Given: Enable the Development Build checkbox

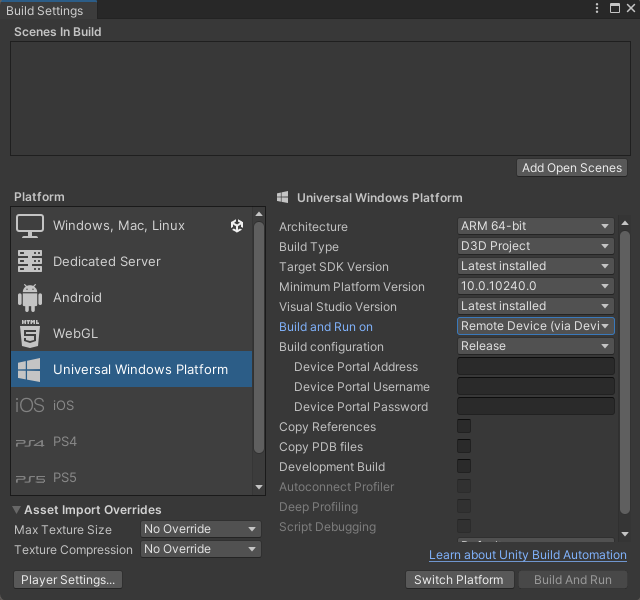Looking at the screenshot, I should point(464,466).
